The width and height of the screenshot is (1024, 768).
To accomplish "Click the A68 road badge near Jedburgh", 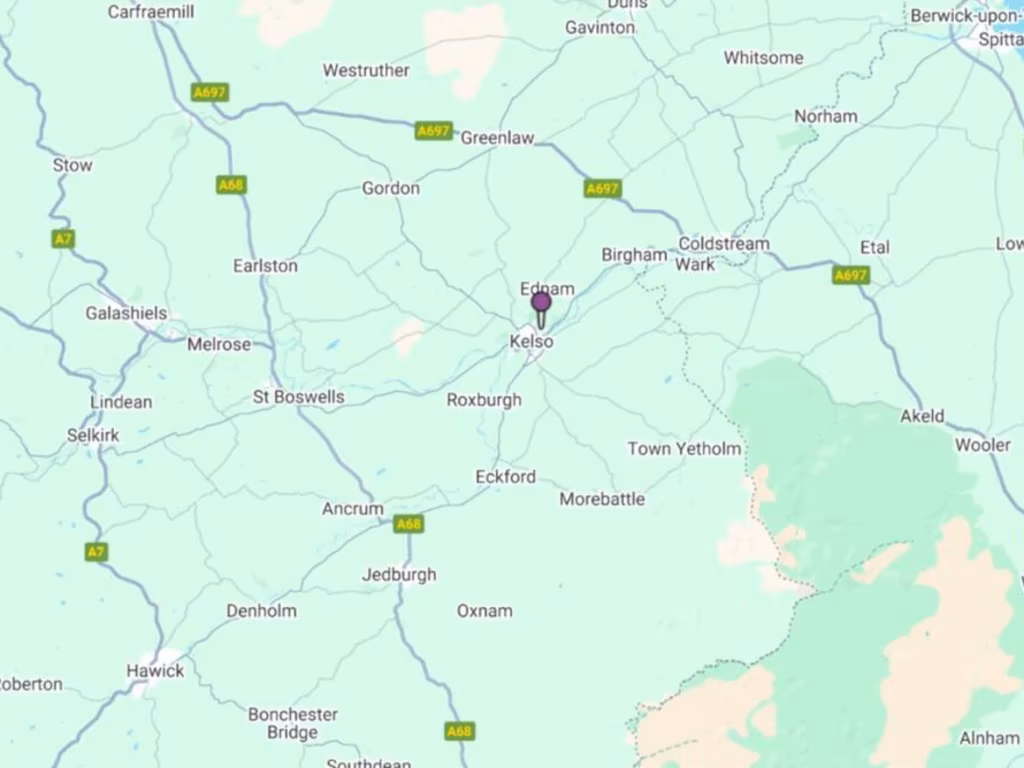I will tap(409, 524).
